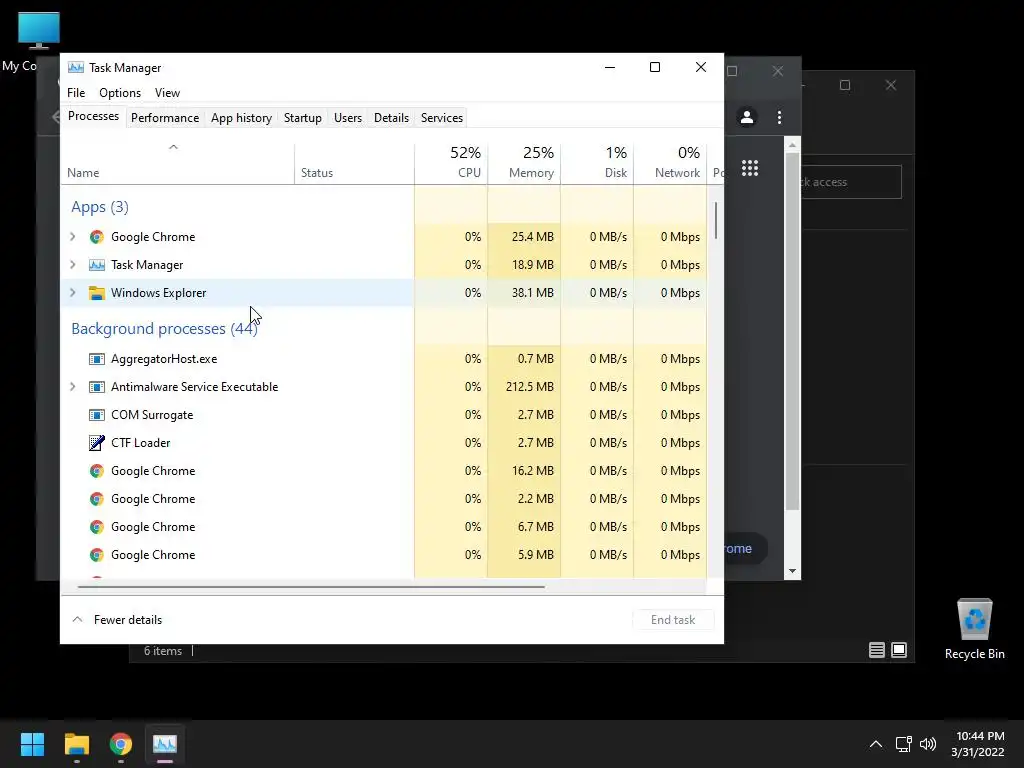The image size is (1024, 768).
Task: Click the Background processes (44) heading
Action: [x=164, y=328]
